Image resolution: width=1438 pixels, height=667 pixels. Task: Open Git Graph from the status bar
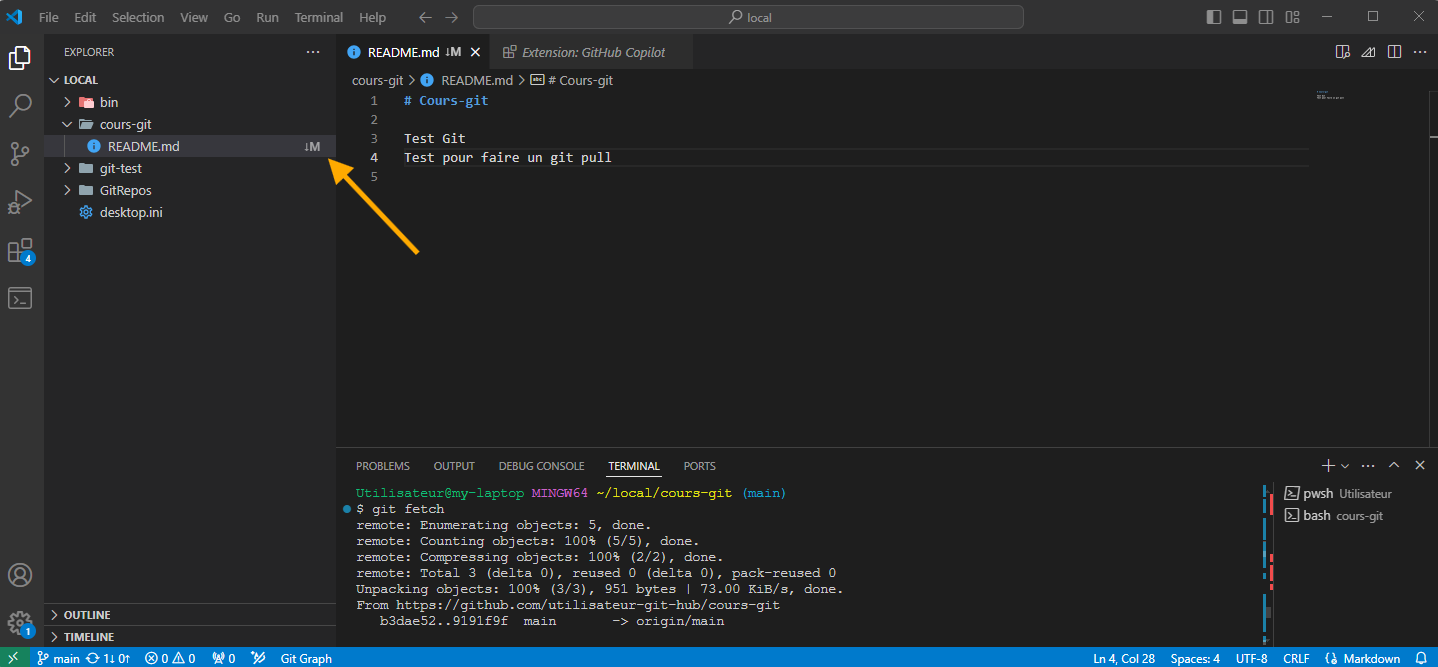[304, 658]
